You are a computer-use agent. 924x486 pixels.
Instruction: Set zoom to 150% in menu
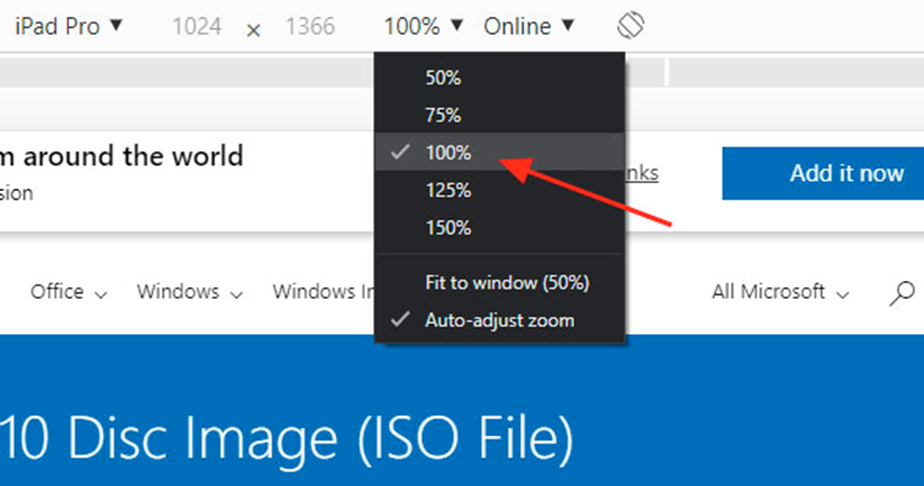447,228
